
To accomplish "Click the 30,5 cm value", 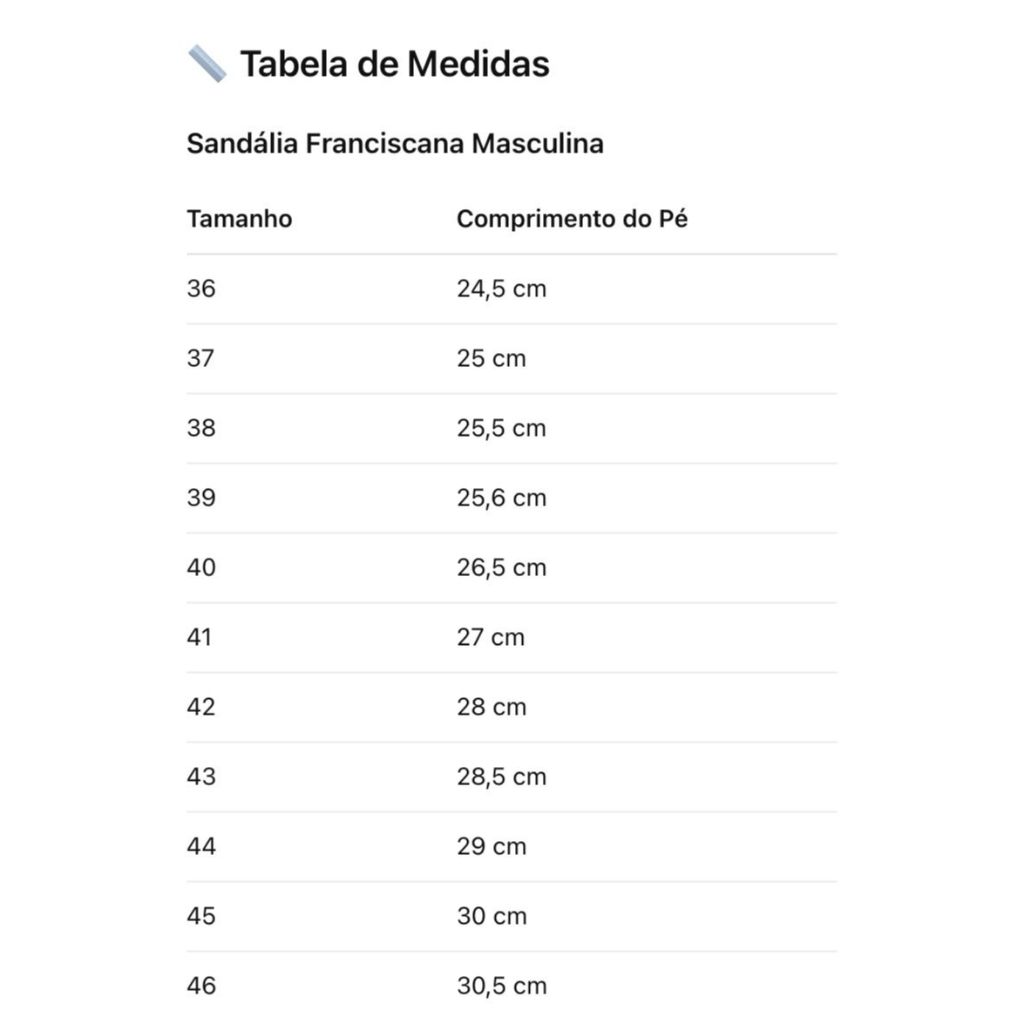I will click(501, 986).
